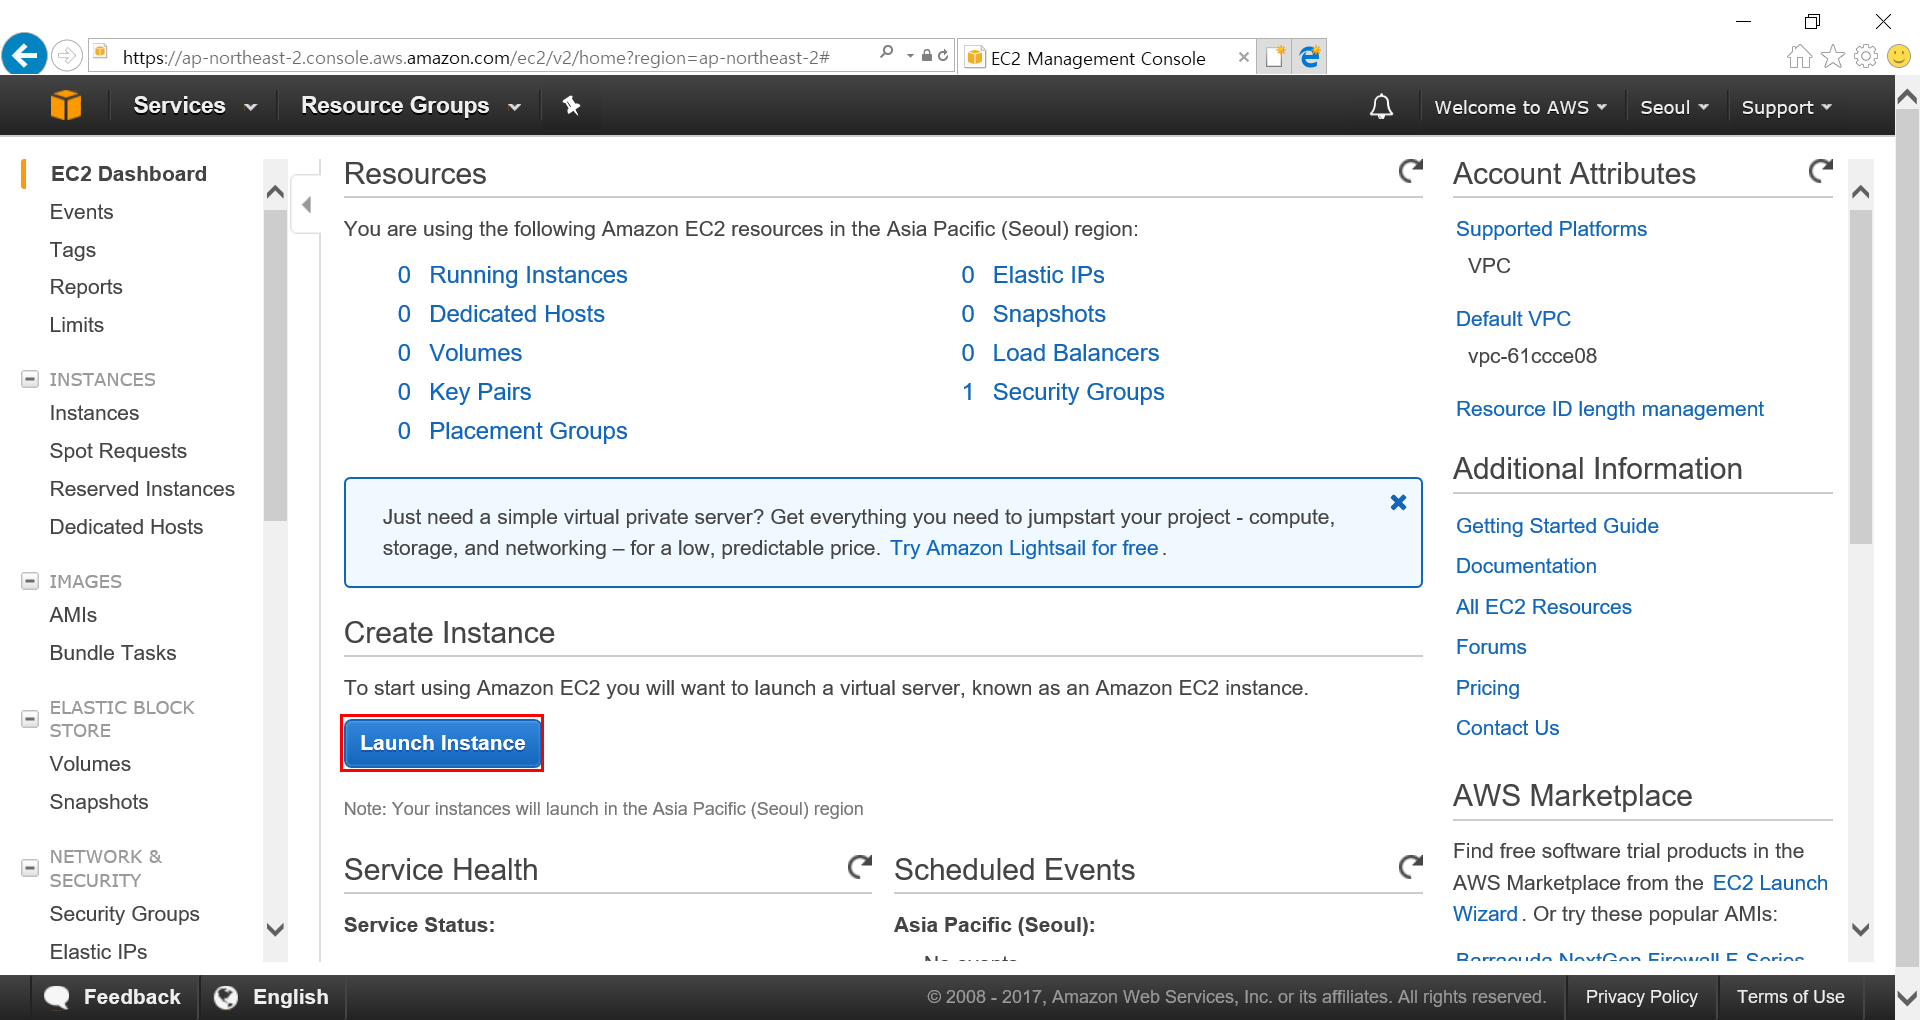Open the Supported Platforms link
This screenshot has height=1020, width=1920.
tap(1551, 229)
